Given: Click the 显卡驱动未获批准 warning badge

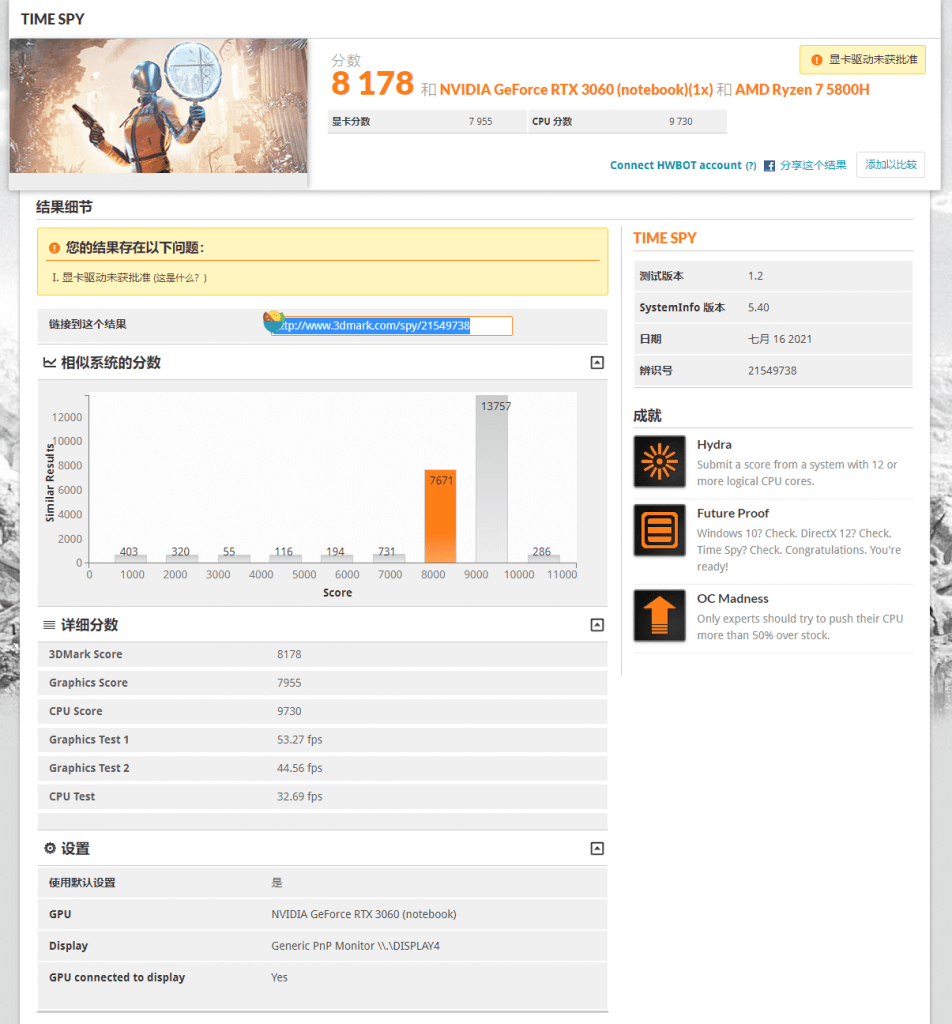Looking at the screenshot, I should click(x=862, y=60).
